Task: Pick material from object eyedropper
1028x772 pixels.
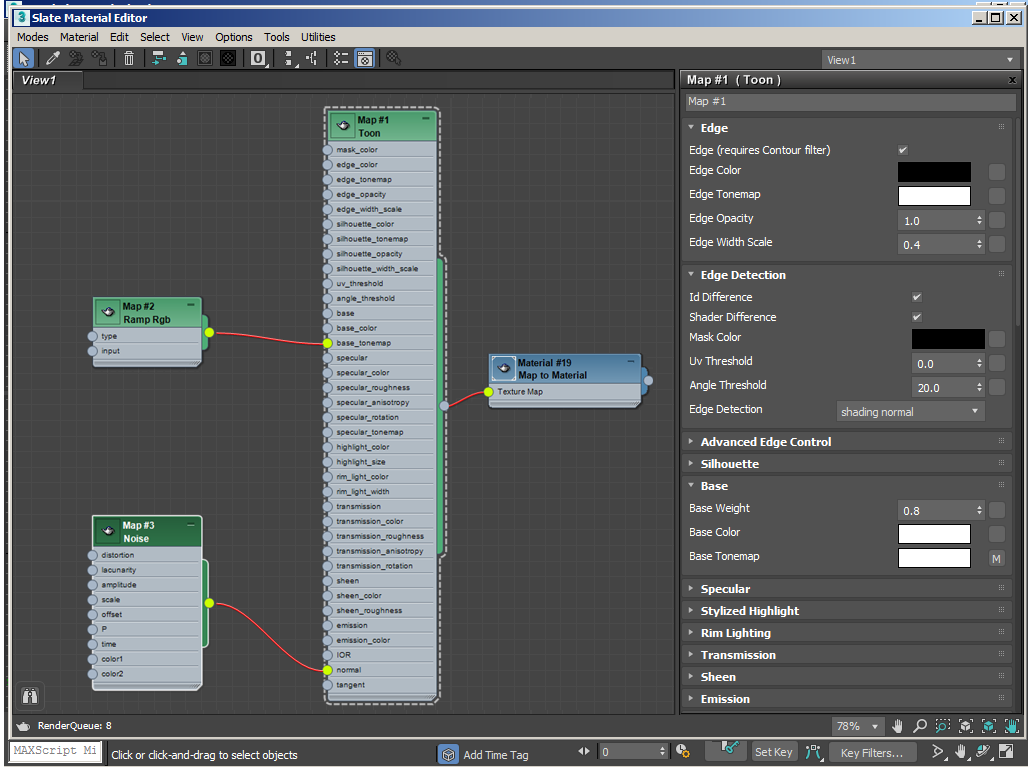Action: 52,58
